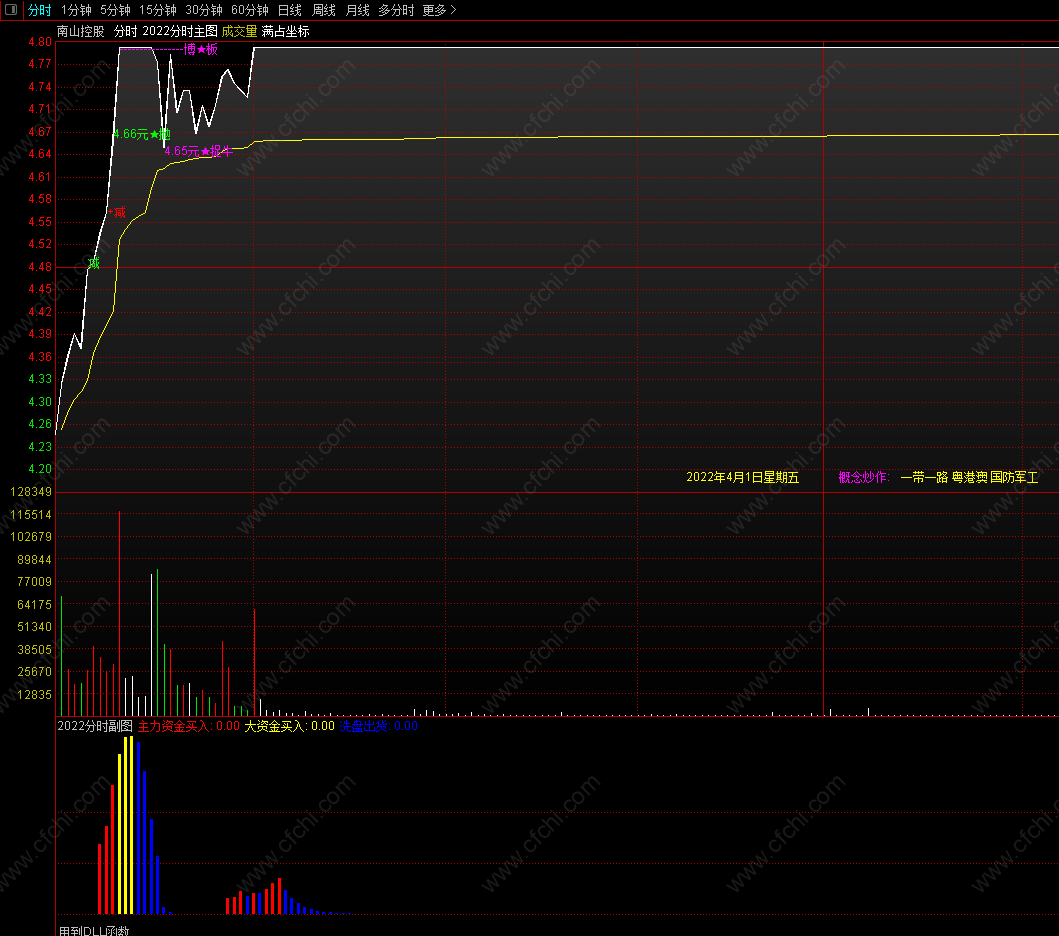
Task: Click the 2022分时主图 indicator label
Action: [x=180, y=31]
